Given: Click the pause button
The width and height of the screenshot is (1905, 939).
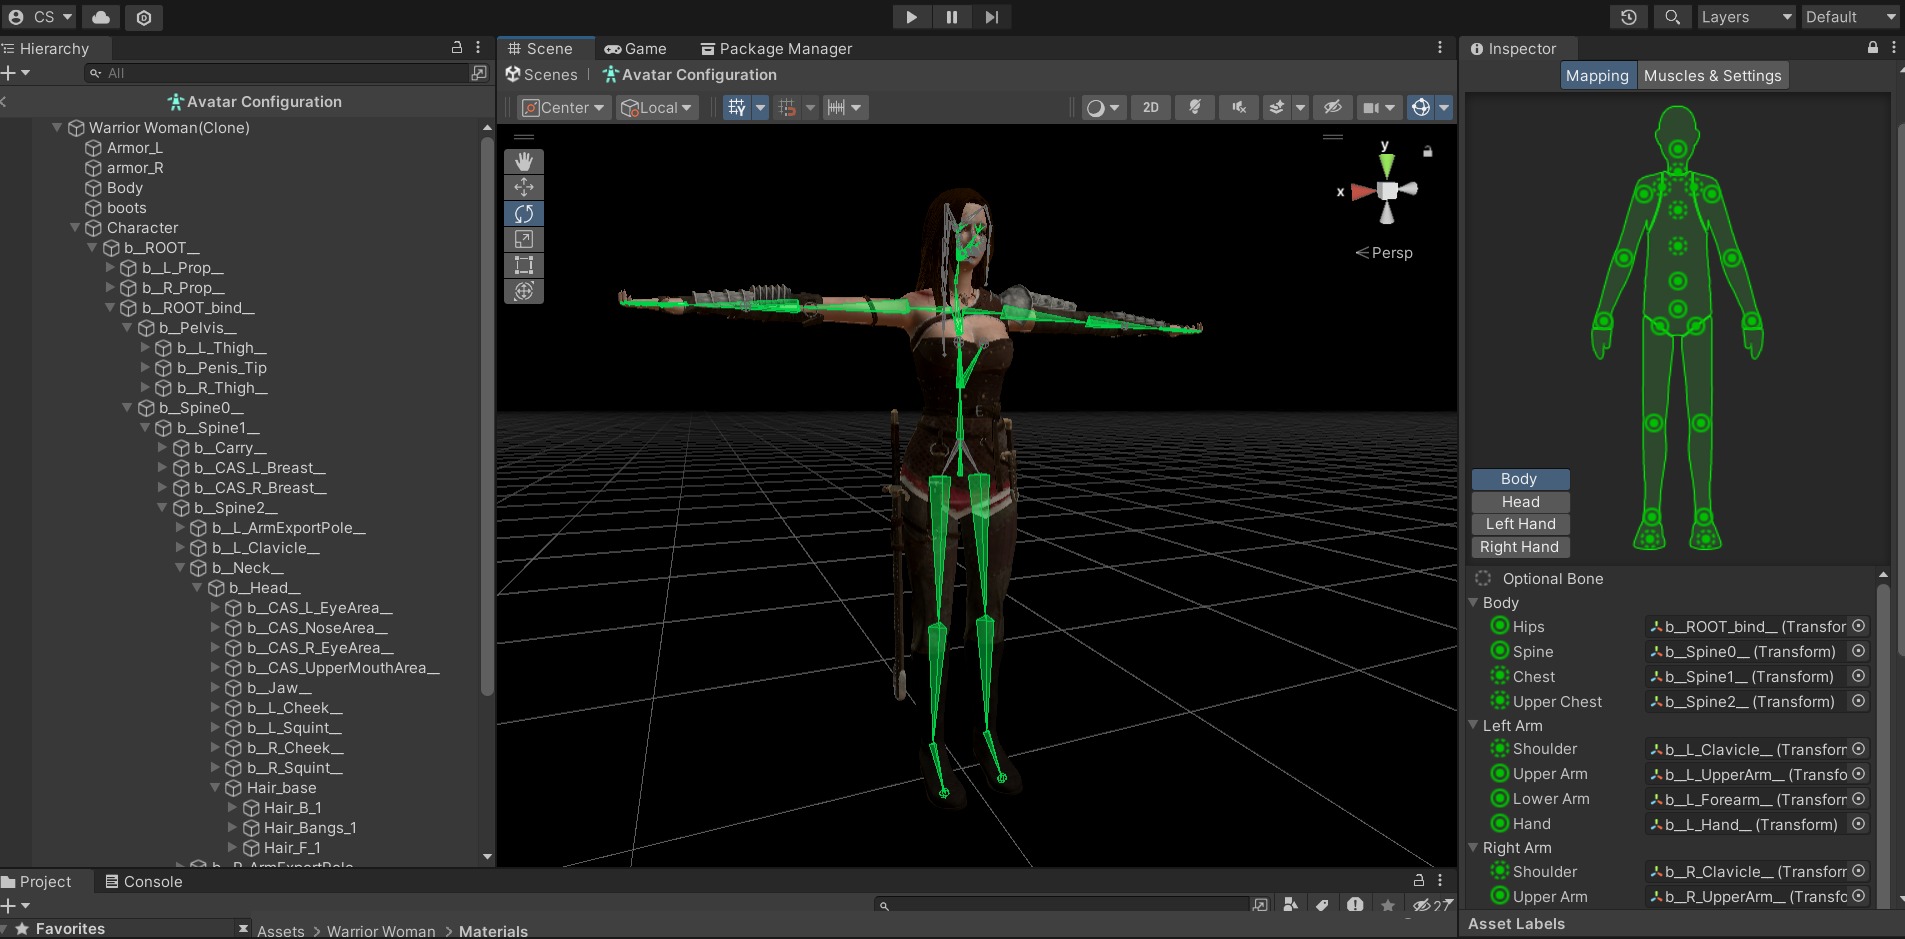Looking at the screenshot, I should pos(951,17).
